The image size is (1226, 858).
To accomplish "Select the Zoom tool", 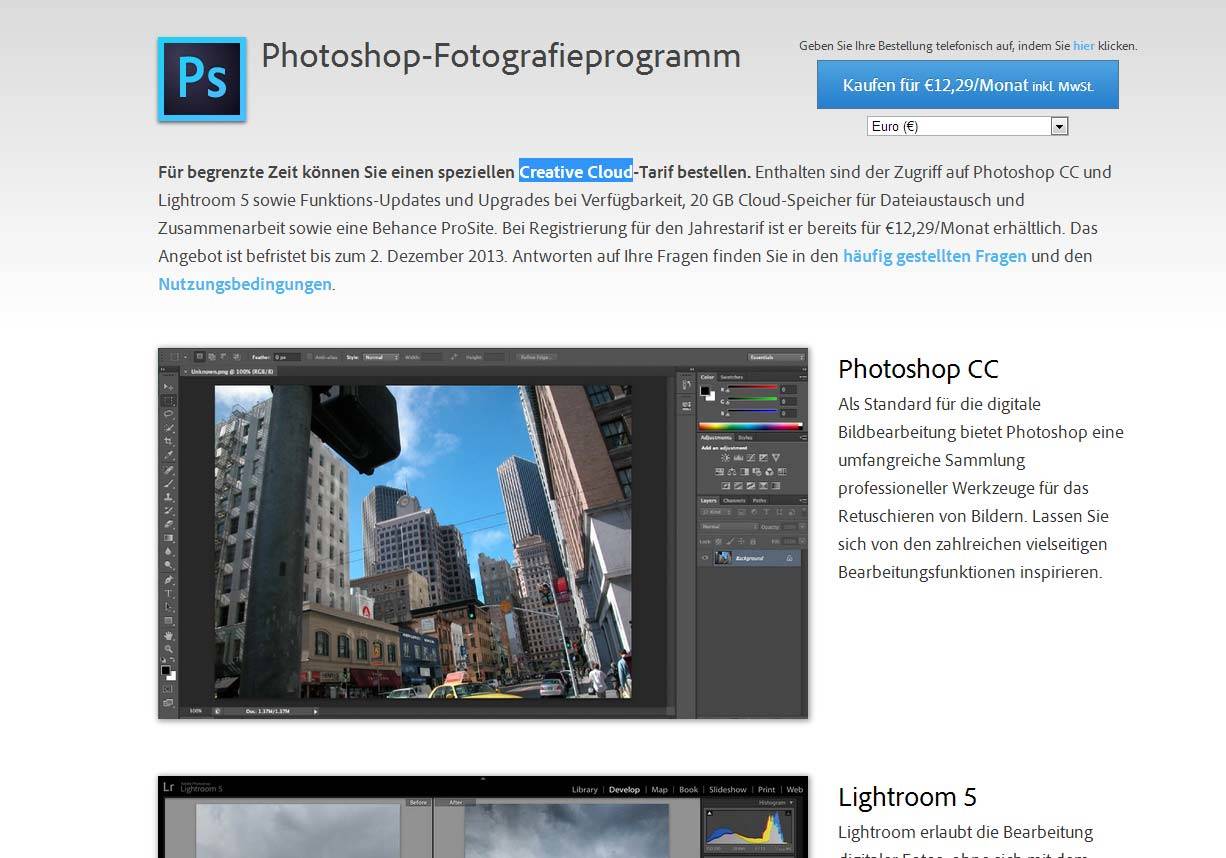I will pyautogui.click(x=168, y=648).
